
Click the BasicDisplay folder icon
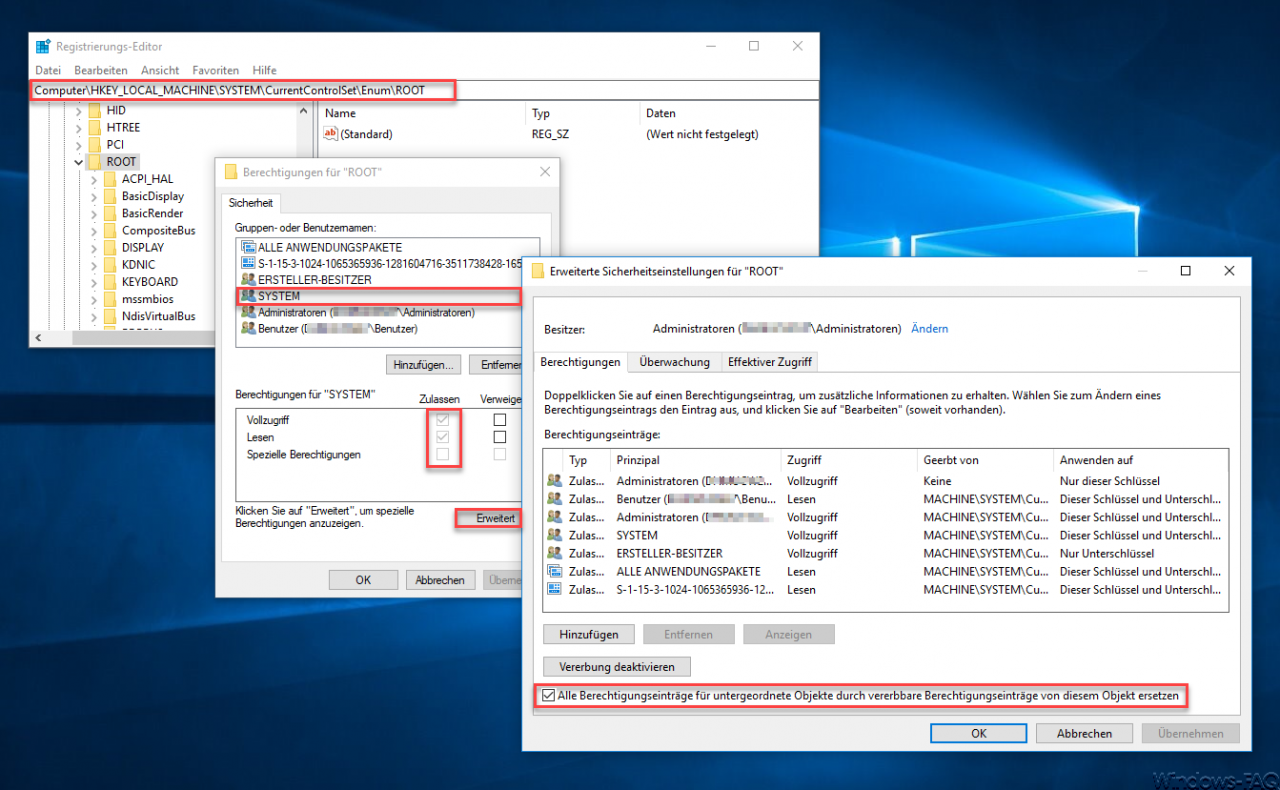pyautogui.click(x=110, y=196)
